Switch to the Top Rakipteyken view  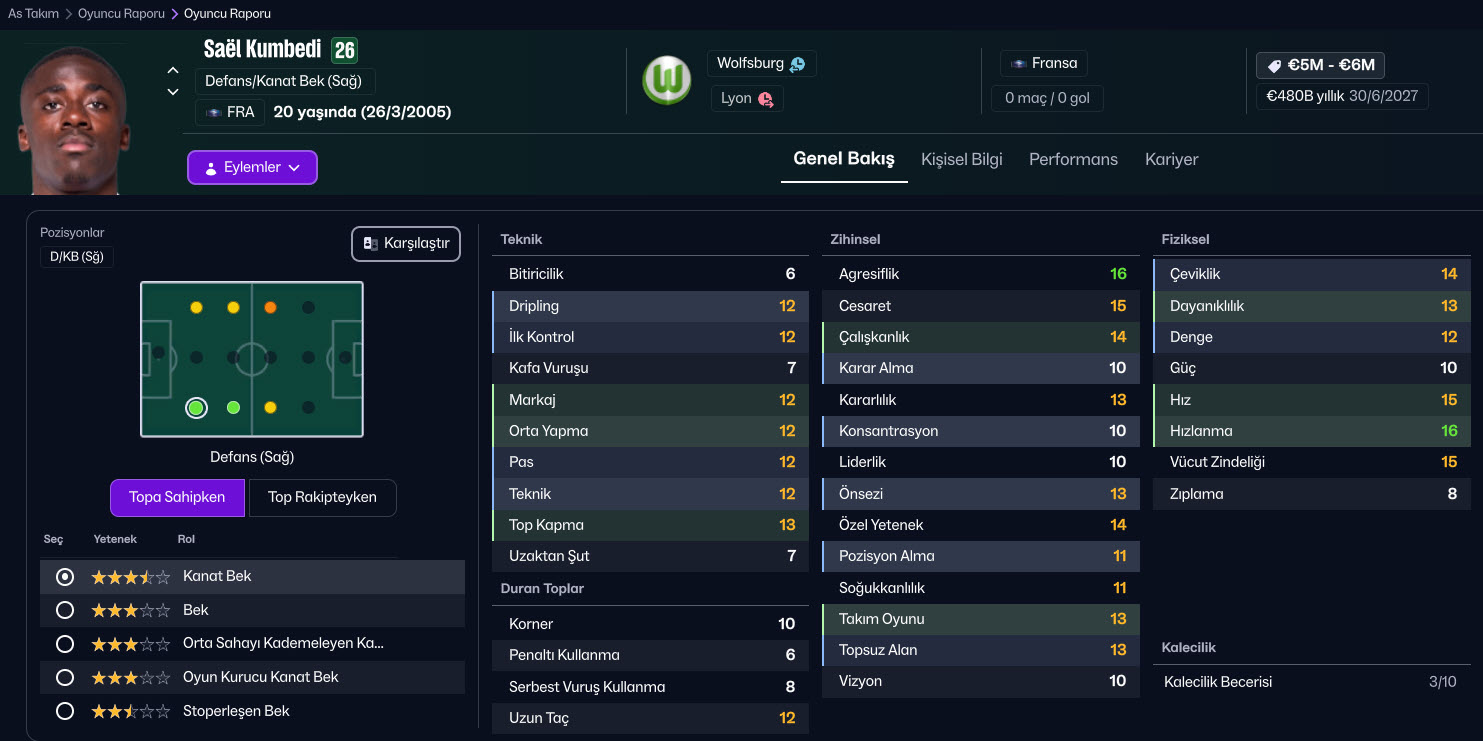click(x=322, y=497)
